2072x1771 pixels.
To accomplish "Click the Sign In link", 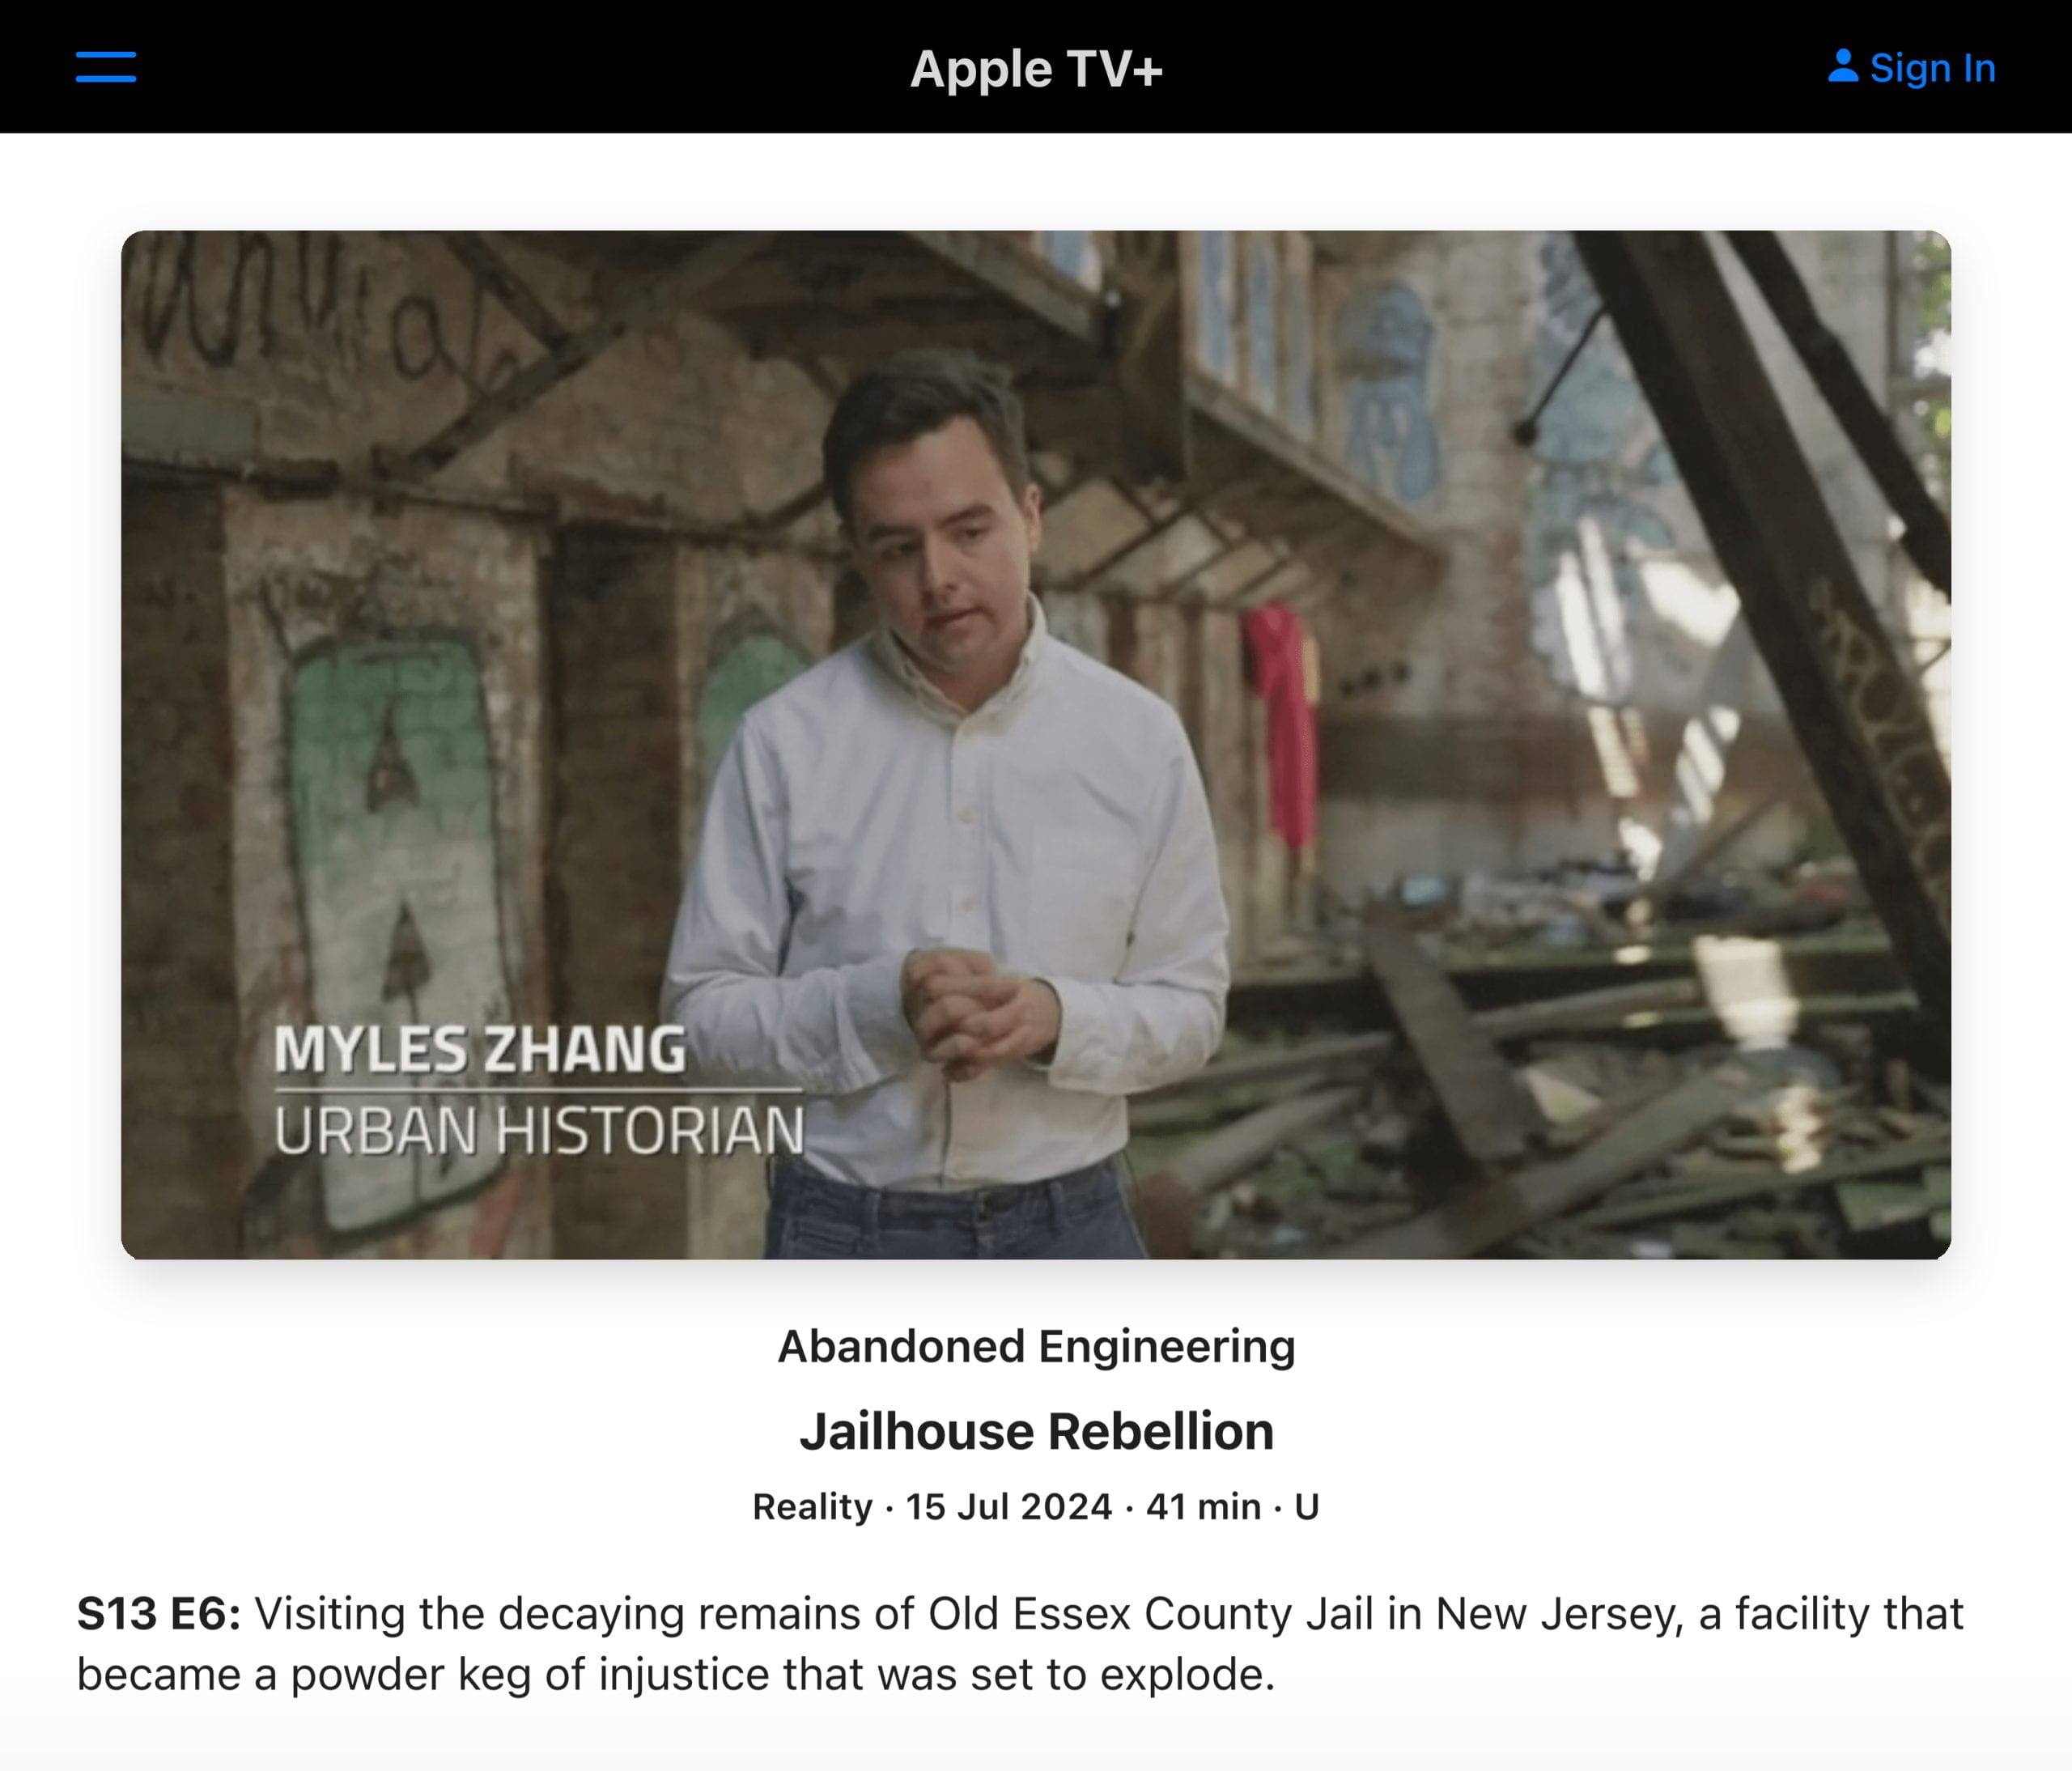I will tap(1932, 68).
